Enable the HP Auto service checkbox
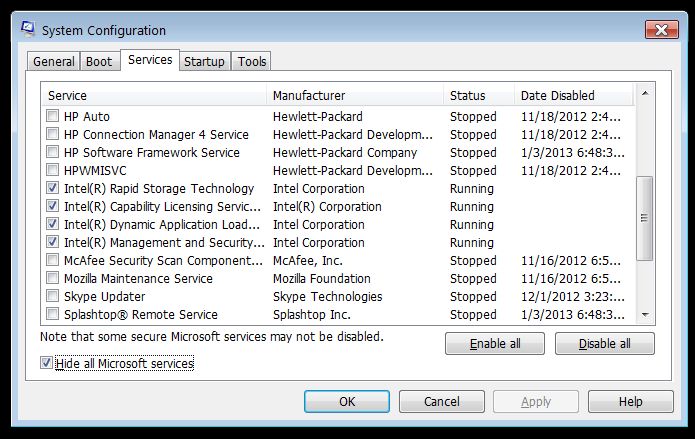The image size is (695, 439). [x=52, y=116]
